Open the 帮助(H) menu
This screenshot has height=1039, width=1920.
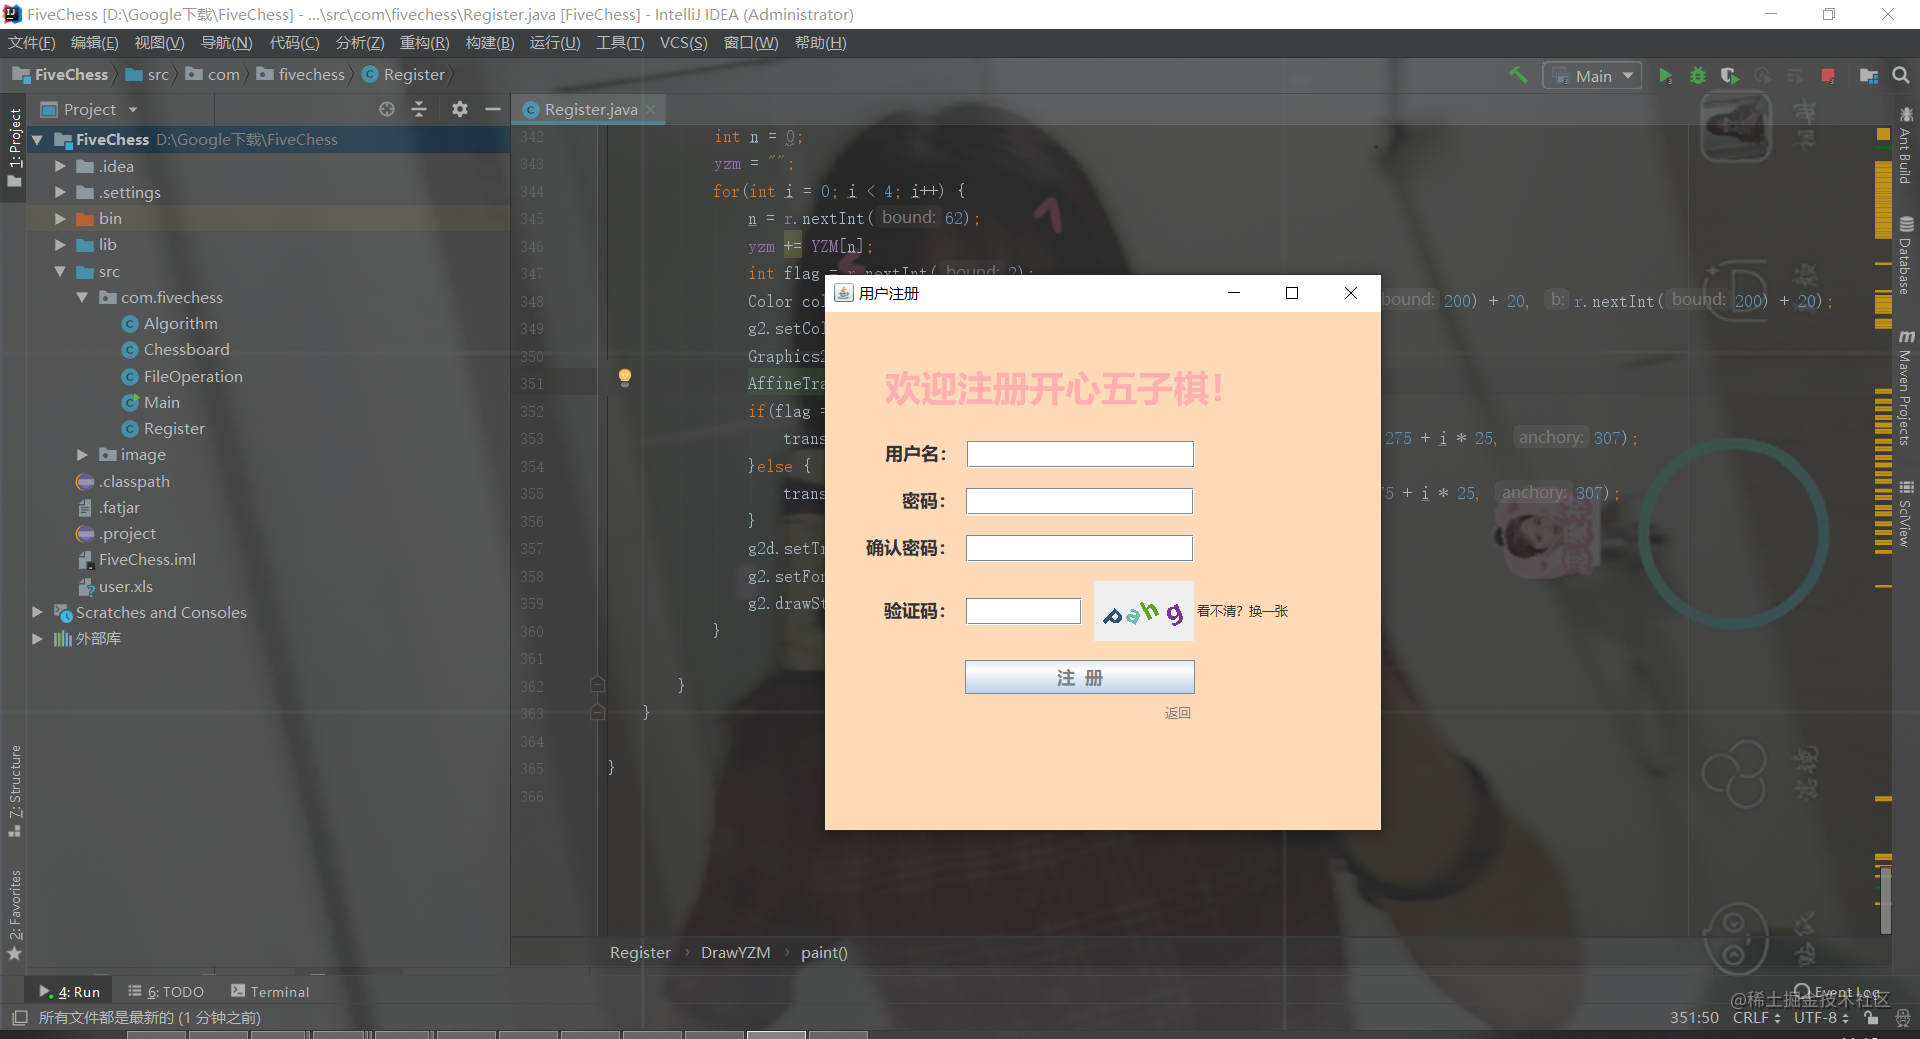[x=820, y=43]
